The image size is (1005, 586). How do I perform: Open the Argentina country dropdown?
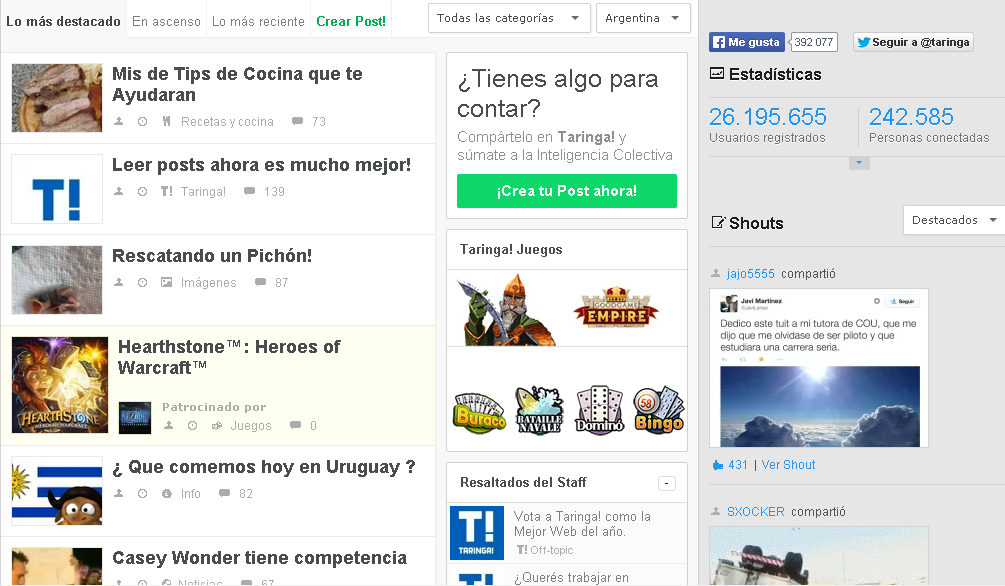[643, 18]
